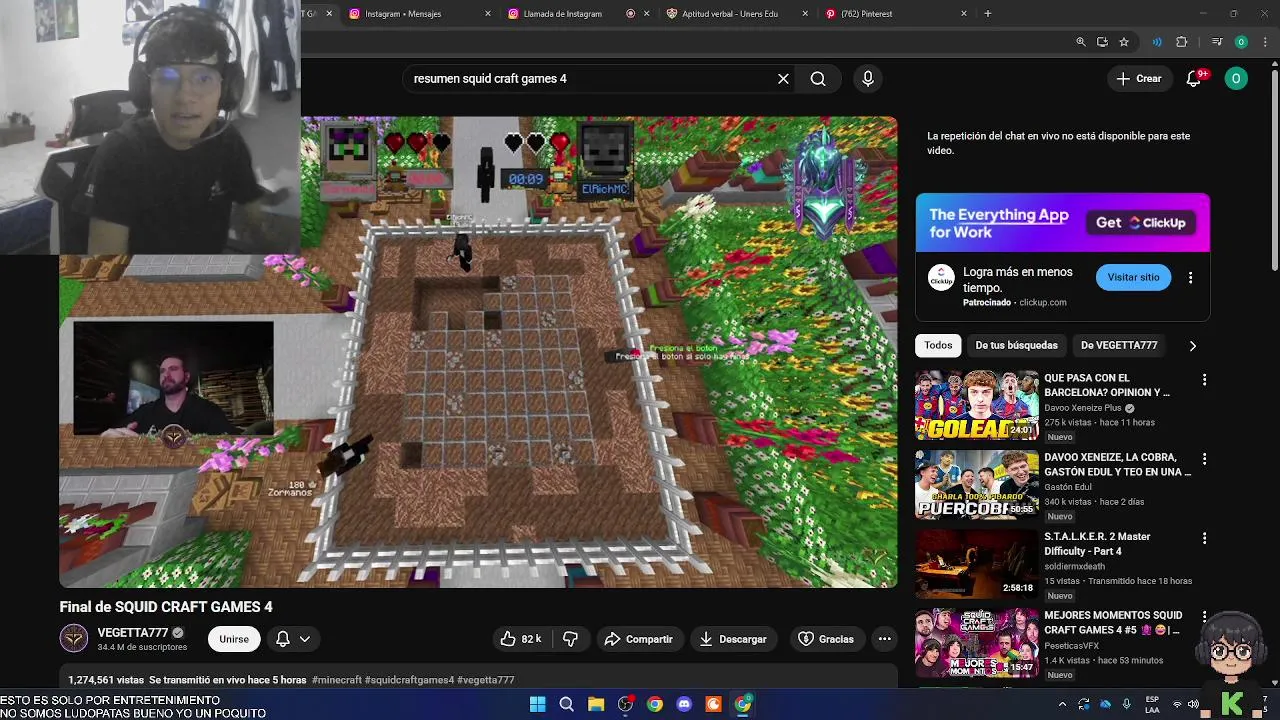Open the Chrome three-dot menu
This screenshot has width=1280, height=720.
tap(1264, 42)
